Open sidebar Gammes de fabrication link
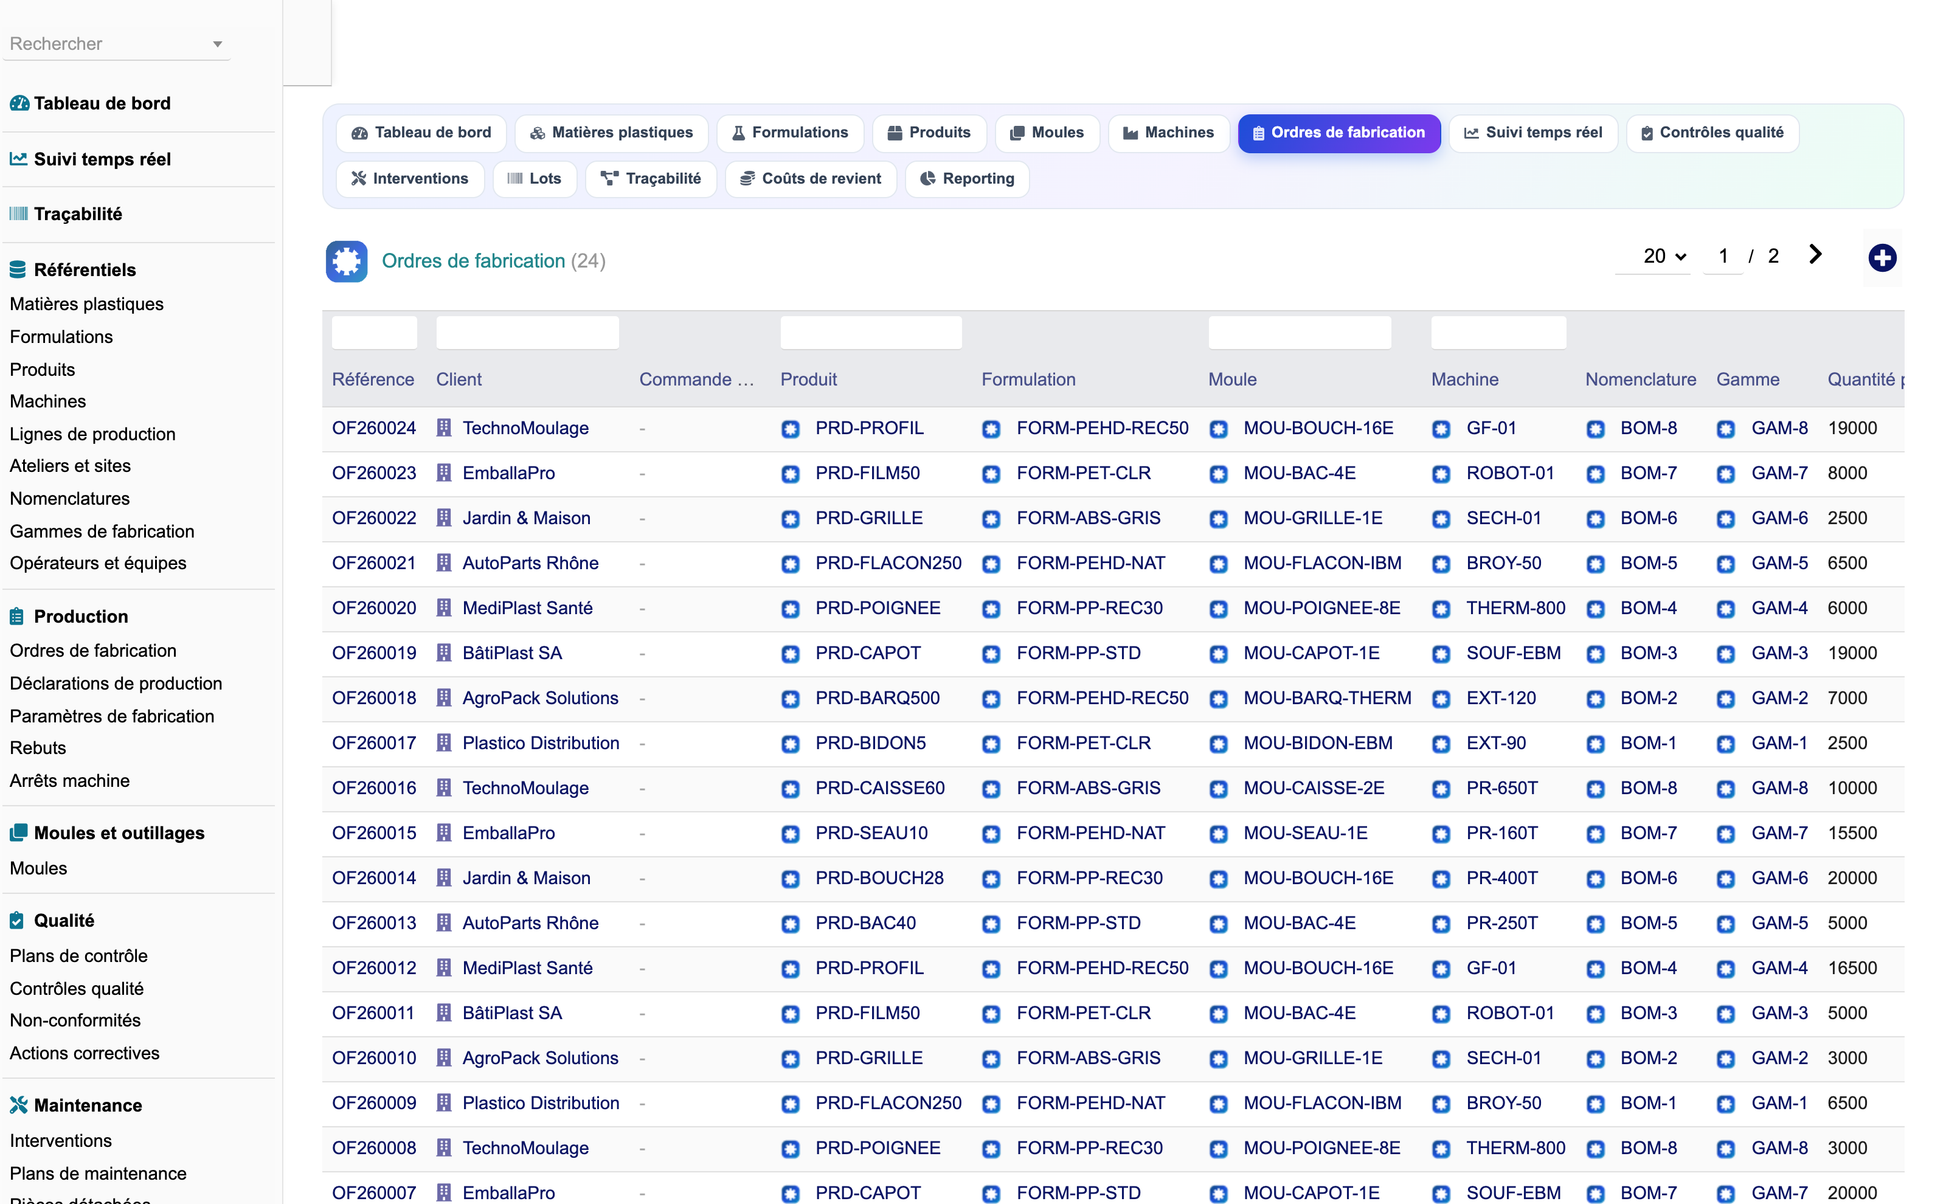This screenshot has width=1946, height=1204. [x=102, y=531]
